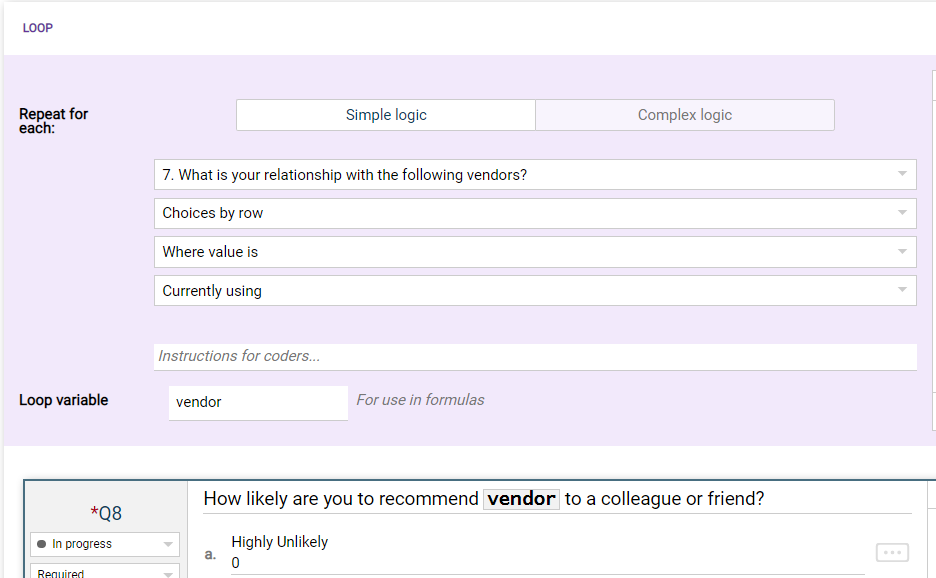Focus the Loop variable "vendor" input
The width and height of the screenshot is (936, 578).
[258, 402]
